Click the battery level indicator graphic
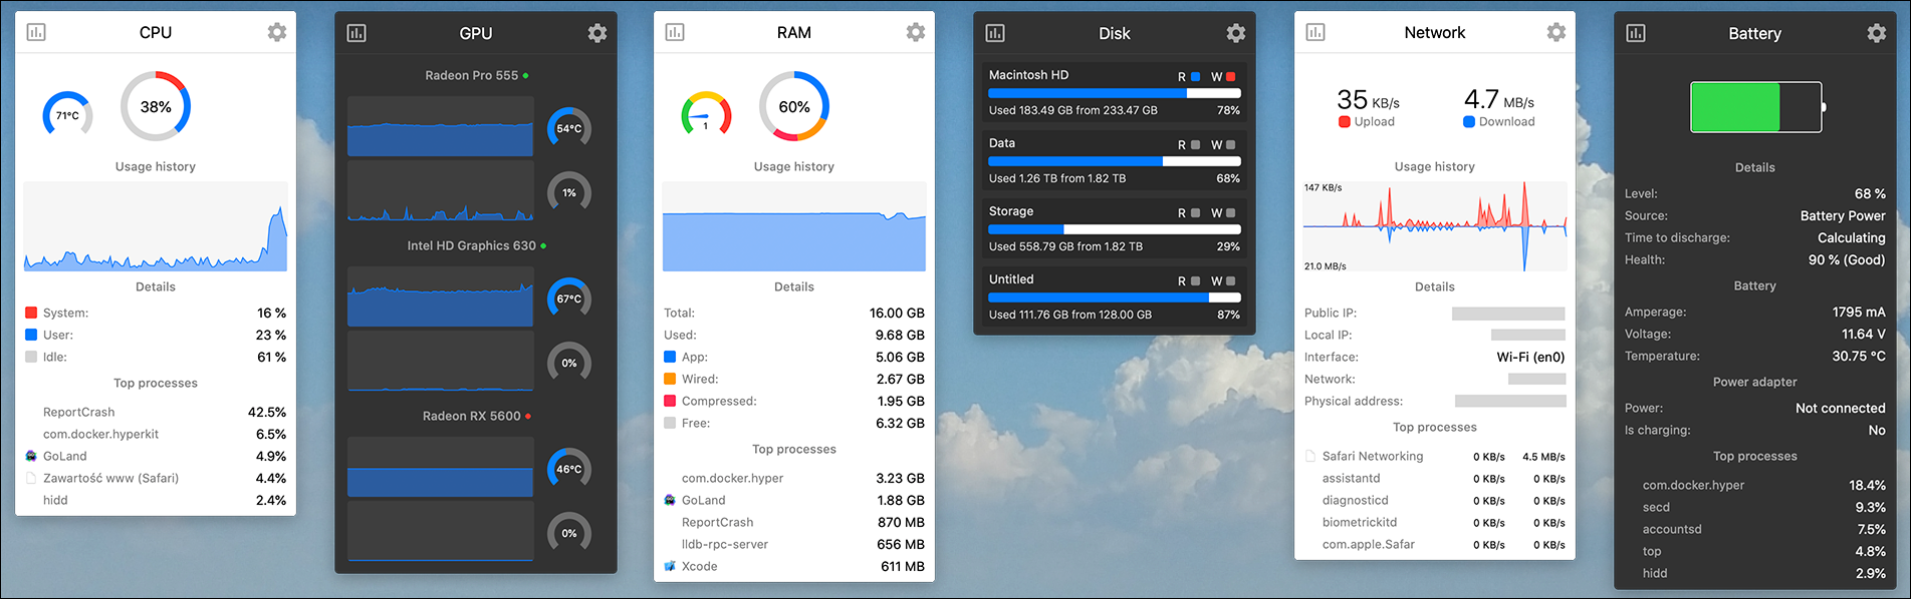The height and width of the screenshot is (599, 1911). coord(1755,107)
